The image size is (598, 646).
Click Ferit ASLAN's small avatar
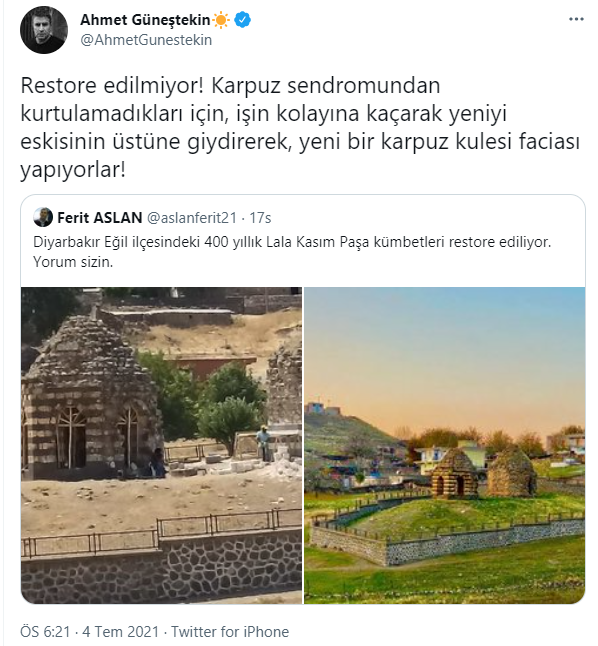pos(43,217)
